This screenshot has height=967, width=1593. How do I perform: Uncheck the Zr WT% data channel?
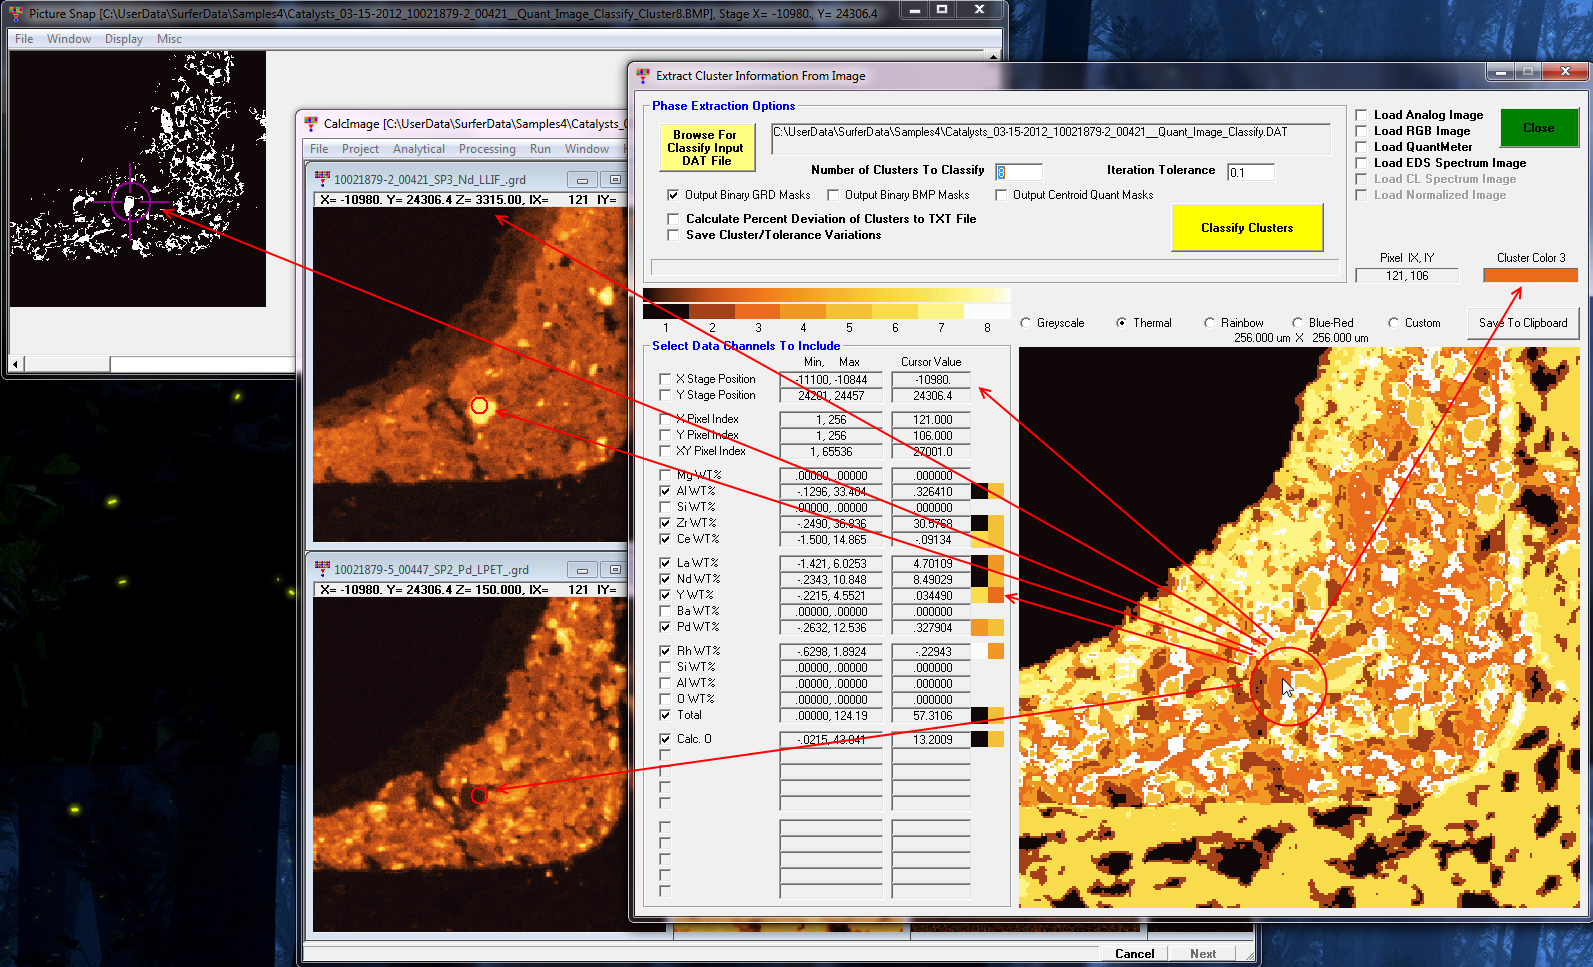[x=666, y=523]
